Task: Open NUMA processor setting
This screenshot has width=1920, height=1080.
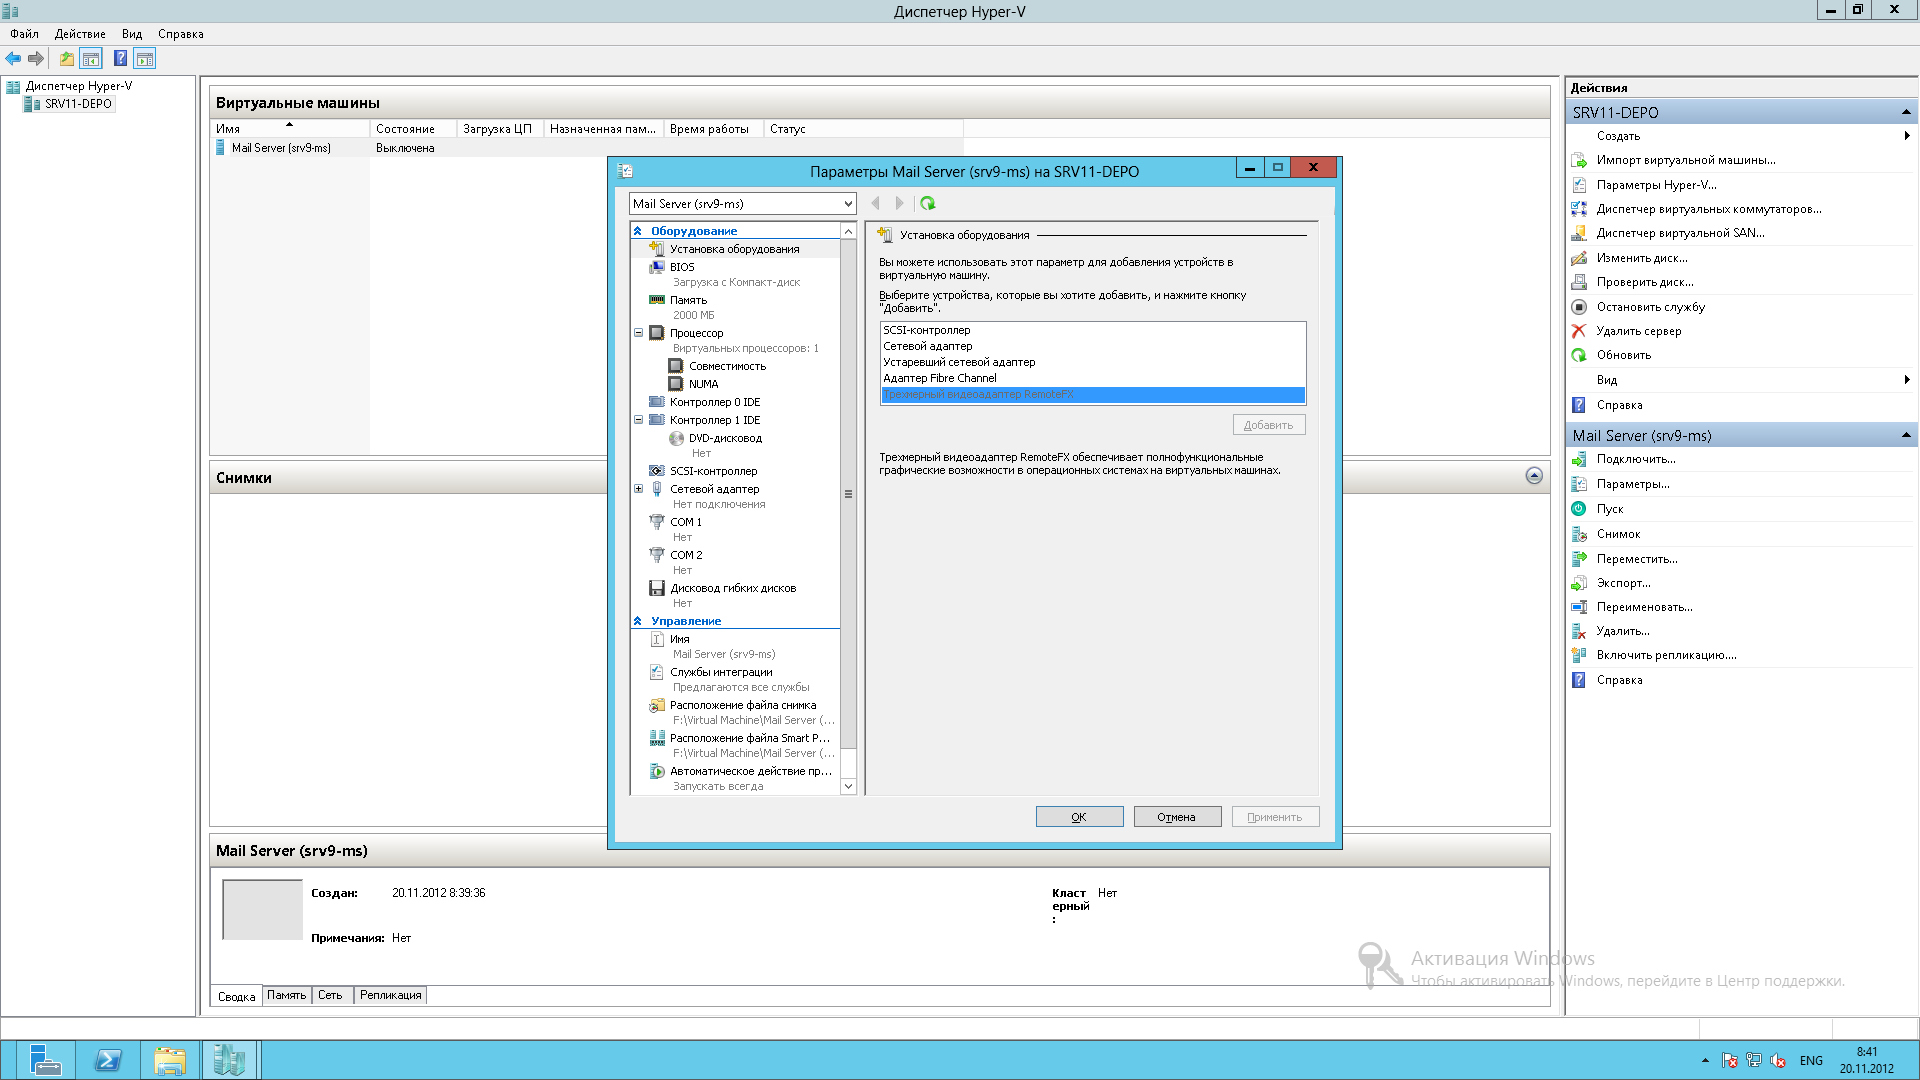Action: [x=703, y=384]
